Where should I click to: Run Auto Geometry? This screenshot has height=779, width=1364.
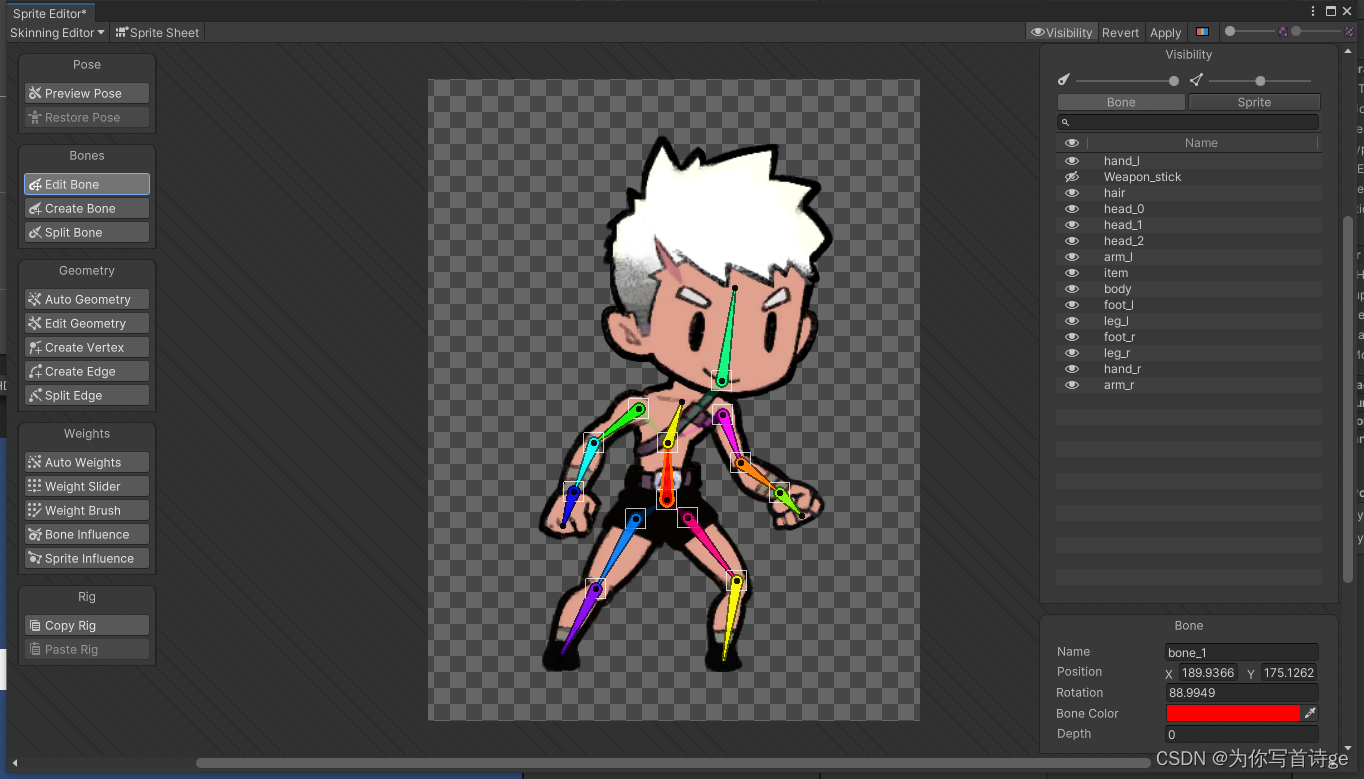tap(87, 299)
